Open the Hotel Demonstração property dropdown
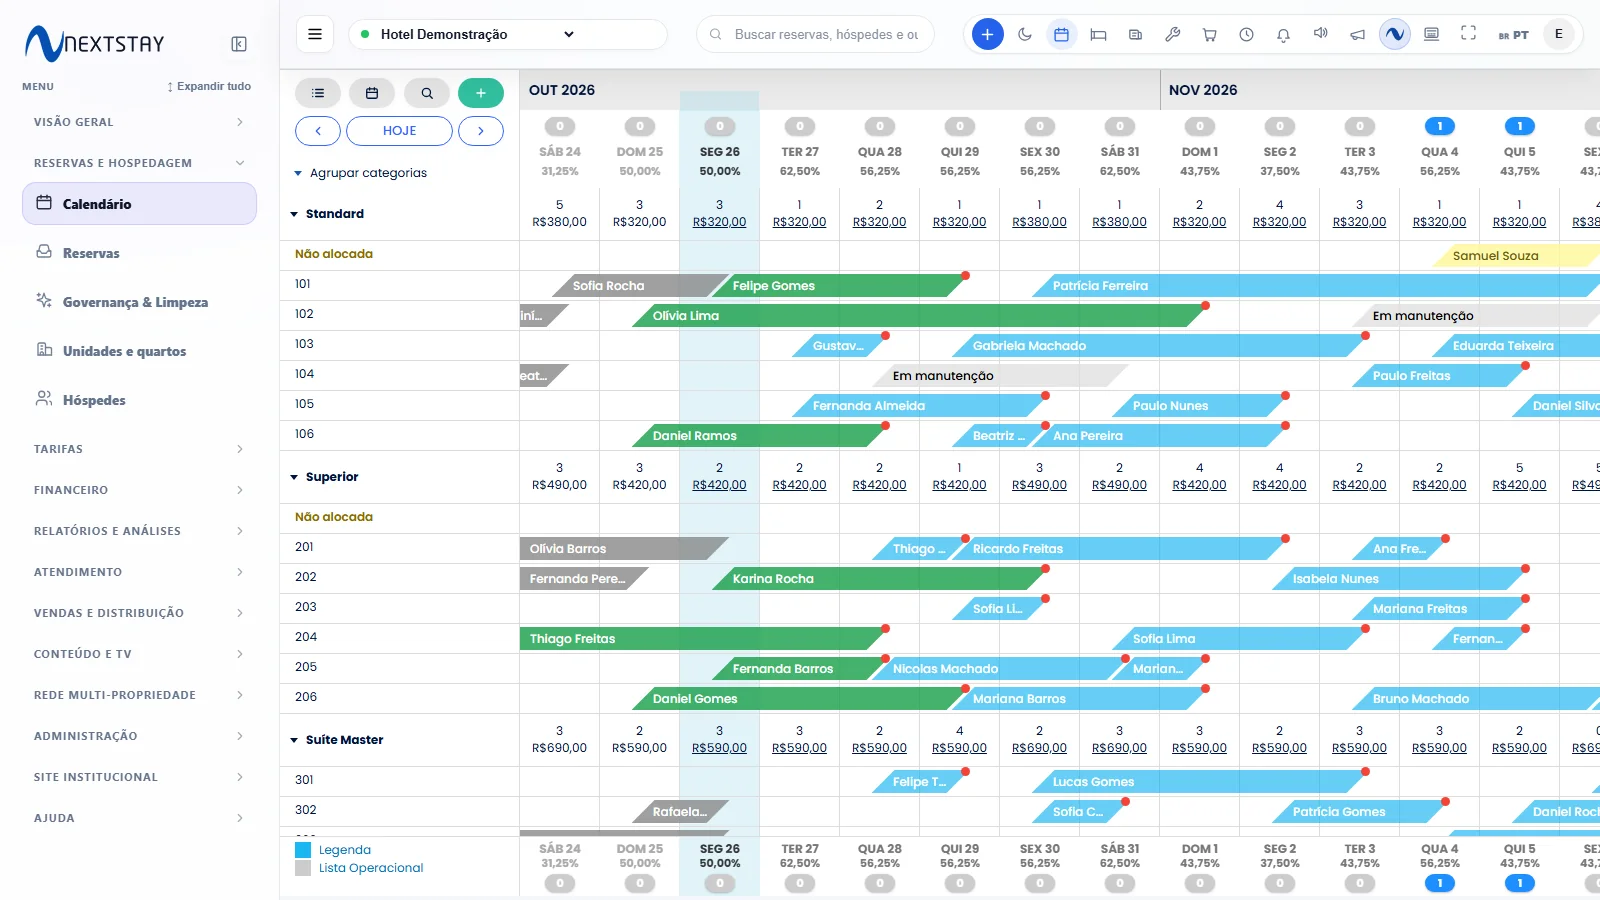The image size is (1600, 900). click(508, 34)
